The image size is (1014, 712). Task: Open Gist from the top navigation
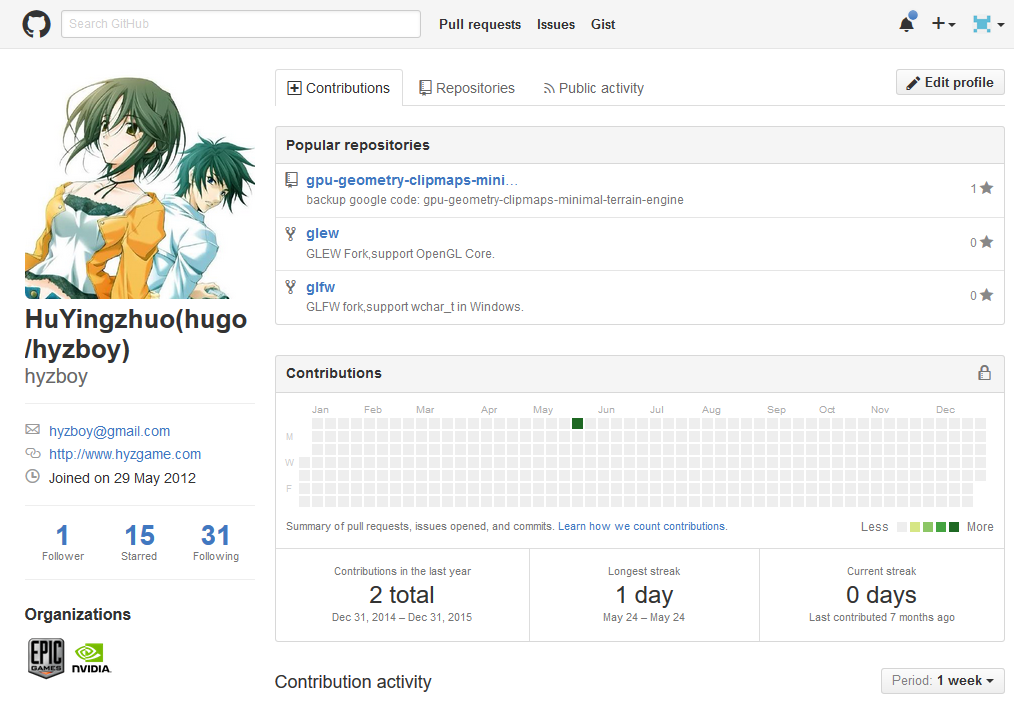pos(603,25)
